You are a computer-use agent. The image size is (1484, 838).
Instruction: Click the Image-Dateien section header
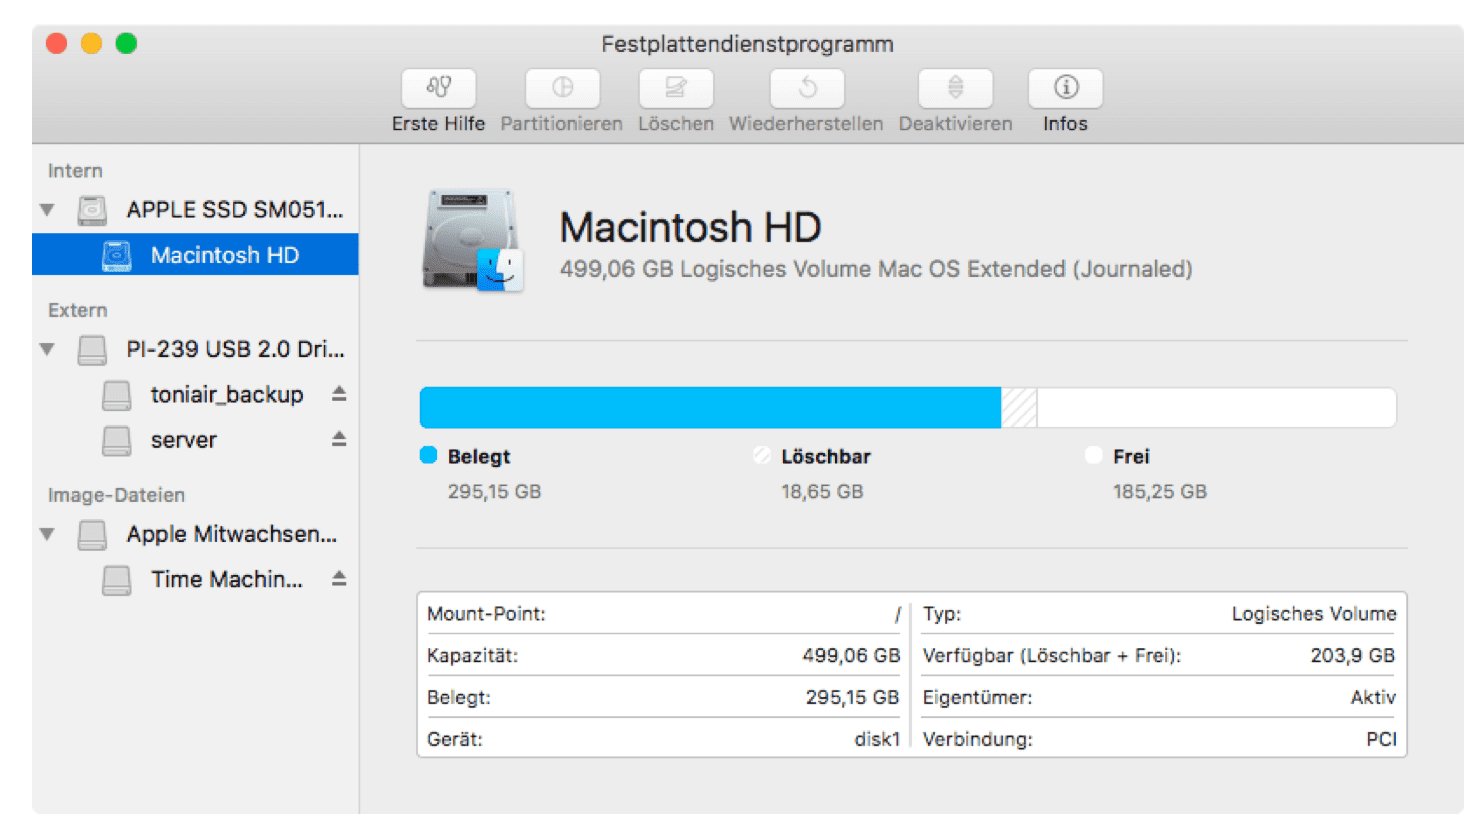(x=116, y=495)
